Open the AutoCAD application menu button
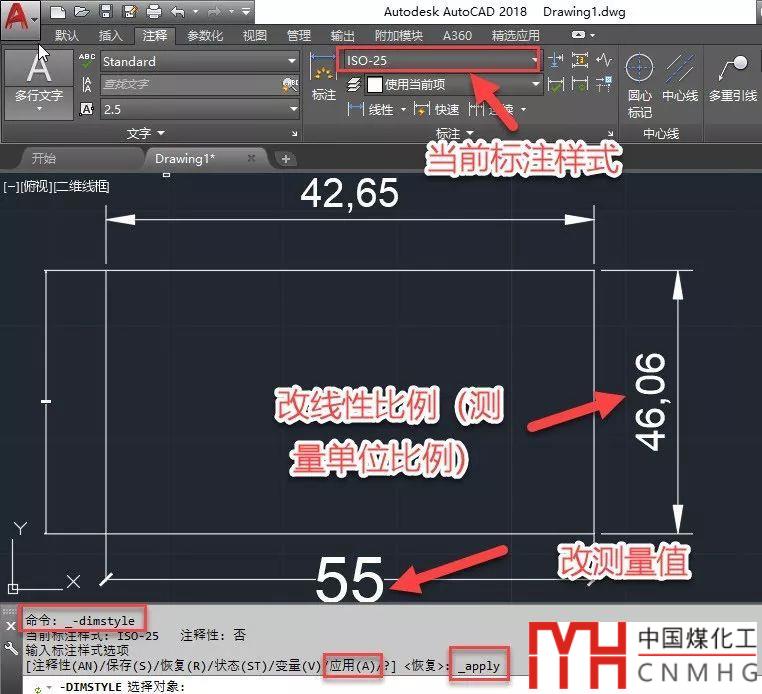This screenshot has height=694, width=762. pyautogui.click(x=20, y=17)
